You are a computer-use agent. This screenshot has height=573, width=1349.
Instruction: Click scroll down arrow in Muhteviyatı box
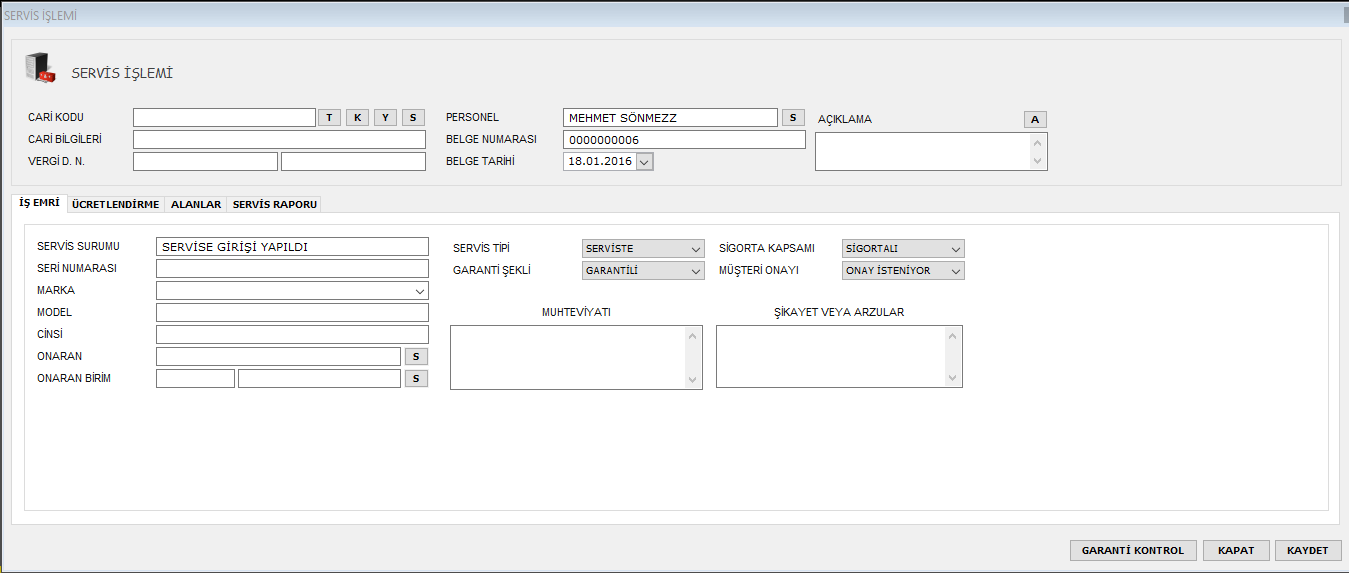tap(693, 379)
